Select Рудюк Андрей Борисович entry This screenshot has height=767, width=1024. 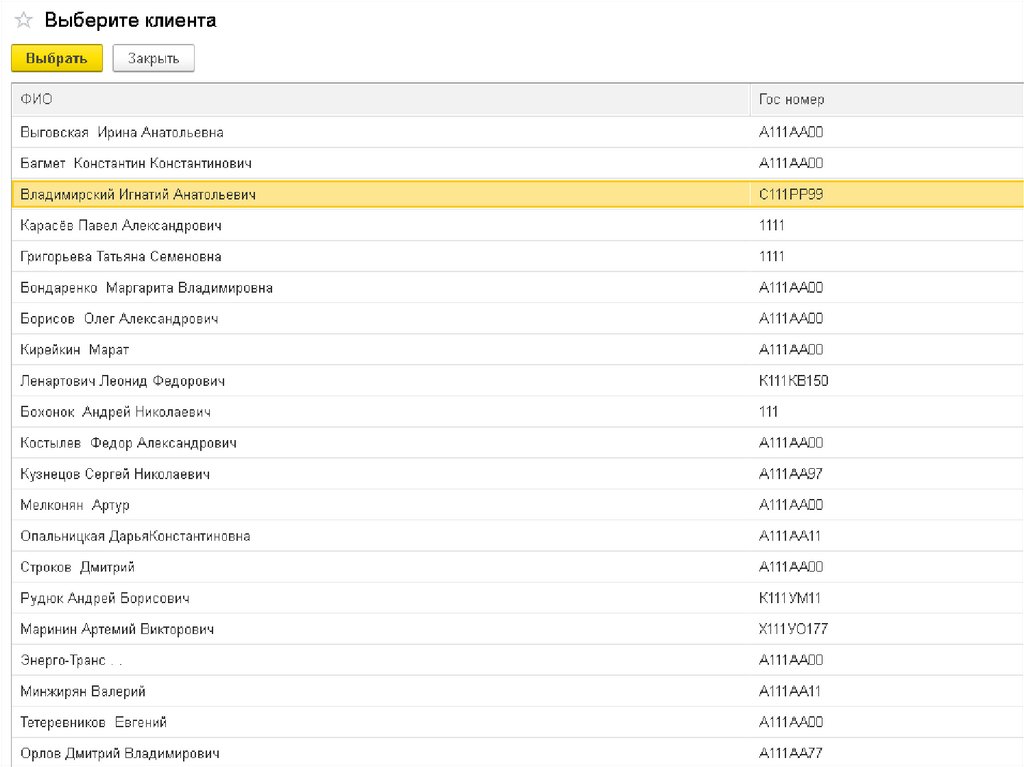[105, 598]
